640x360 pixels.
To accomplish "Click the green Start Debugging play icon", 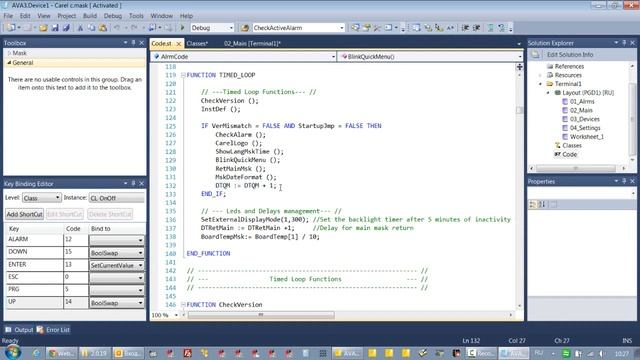I will 182,28.
